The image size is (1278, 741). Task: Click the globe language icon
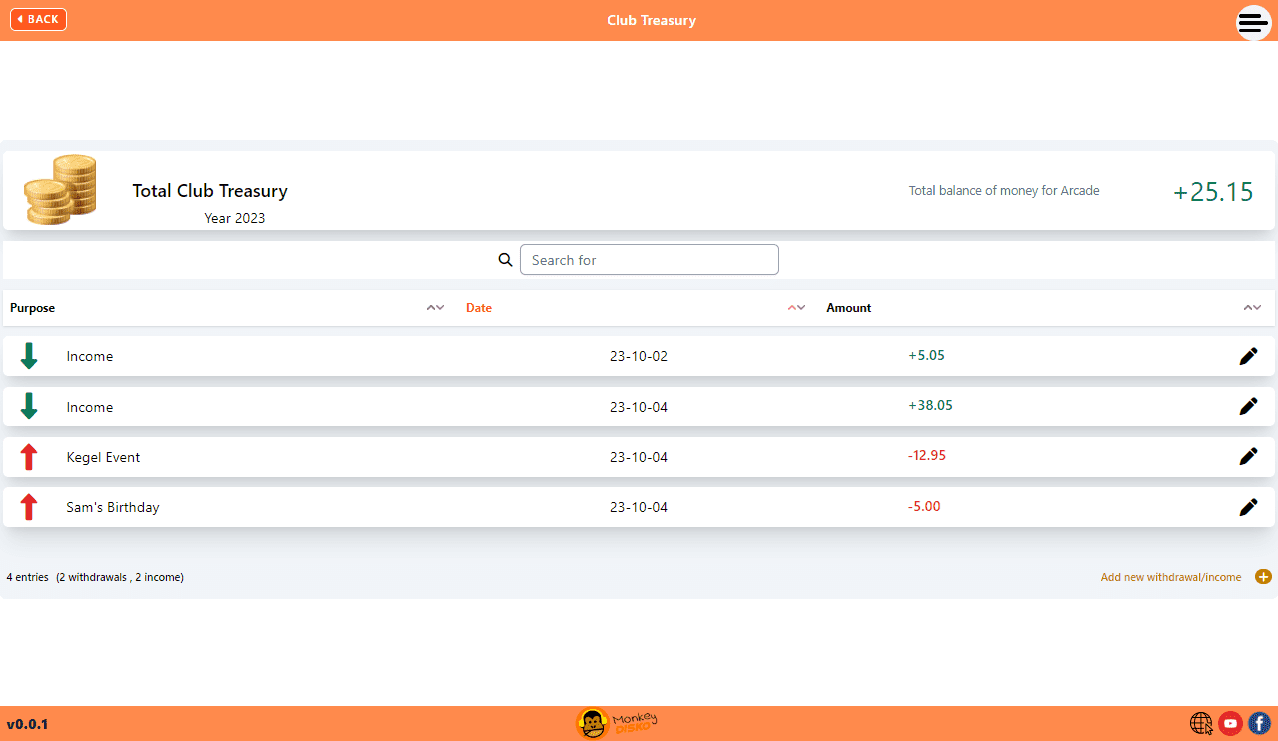[x=1201, y=723]
